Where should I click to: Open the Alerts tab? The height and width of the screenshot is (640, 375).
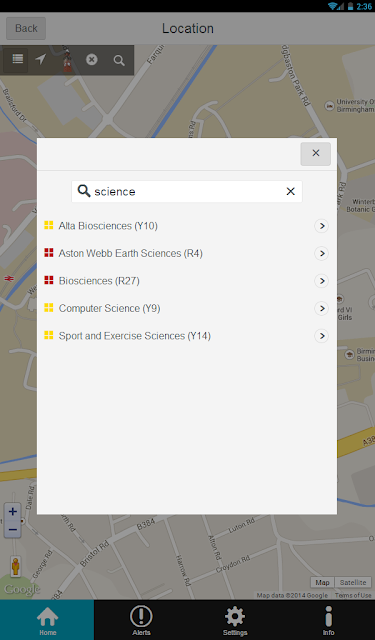click(x=141, y=620)
